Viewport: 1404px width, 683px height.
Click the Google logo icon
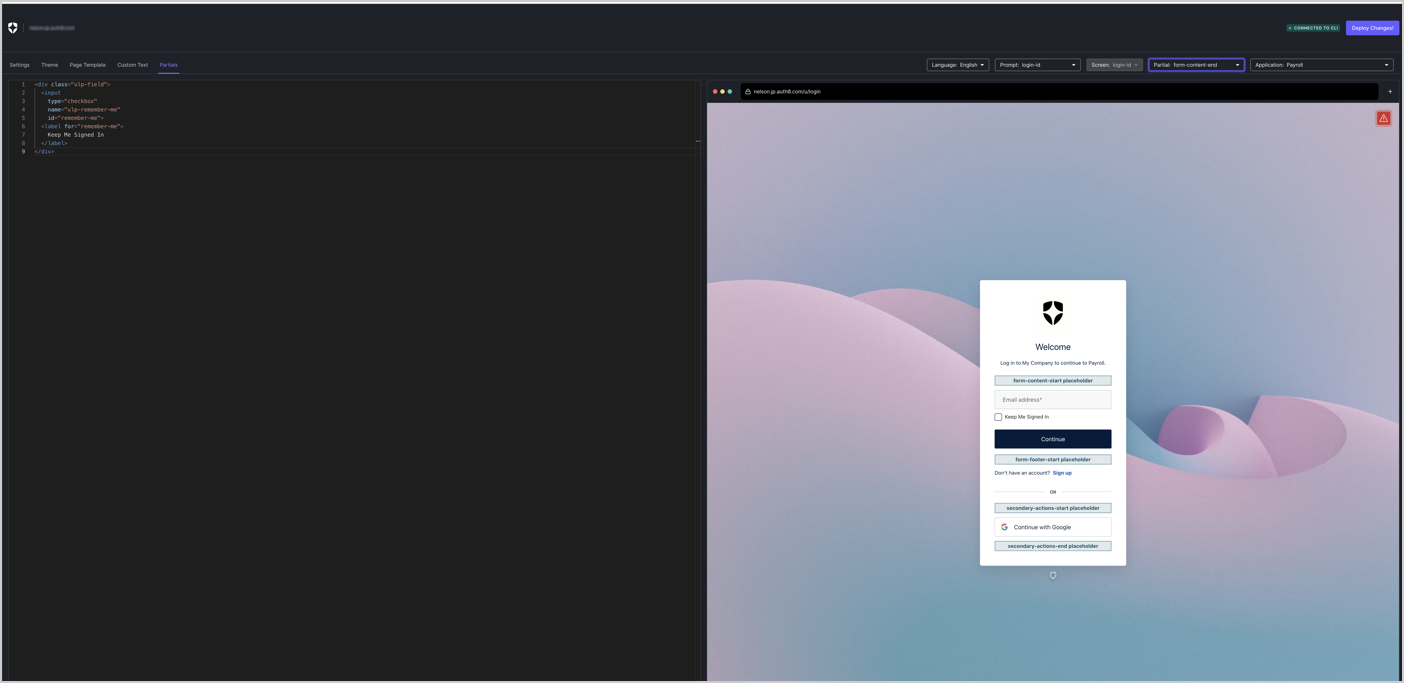click(1004, 527)
